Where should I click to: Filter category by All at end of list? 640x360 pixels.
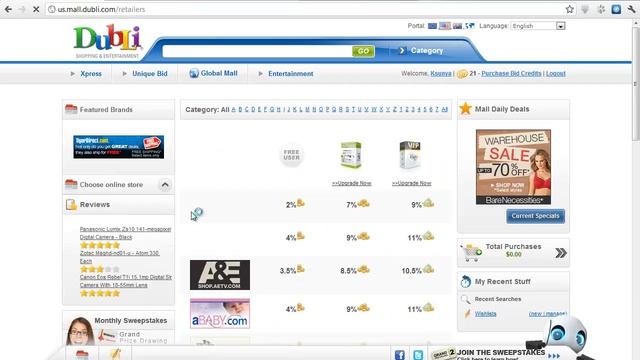click(444, 109)
